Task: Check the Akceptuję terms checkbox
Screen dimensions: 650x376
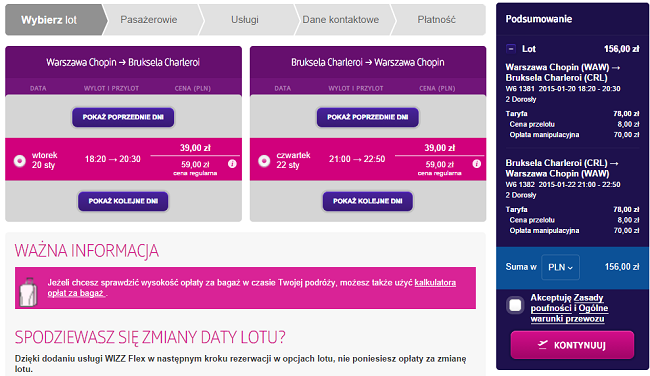Action: point(515,306)
